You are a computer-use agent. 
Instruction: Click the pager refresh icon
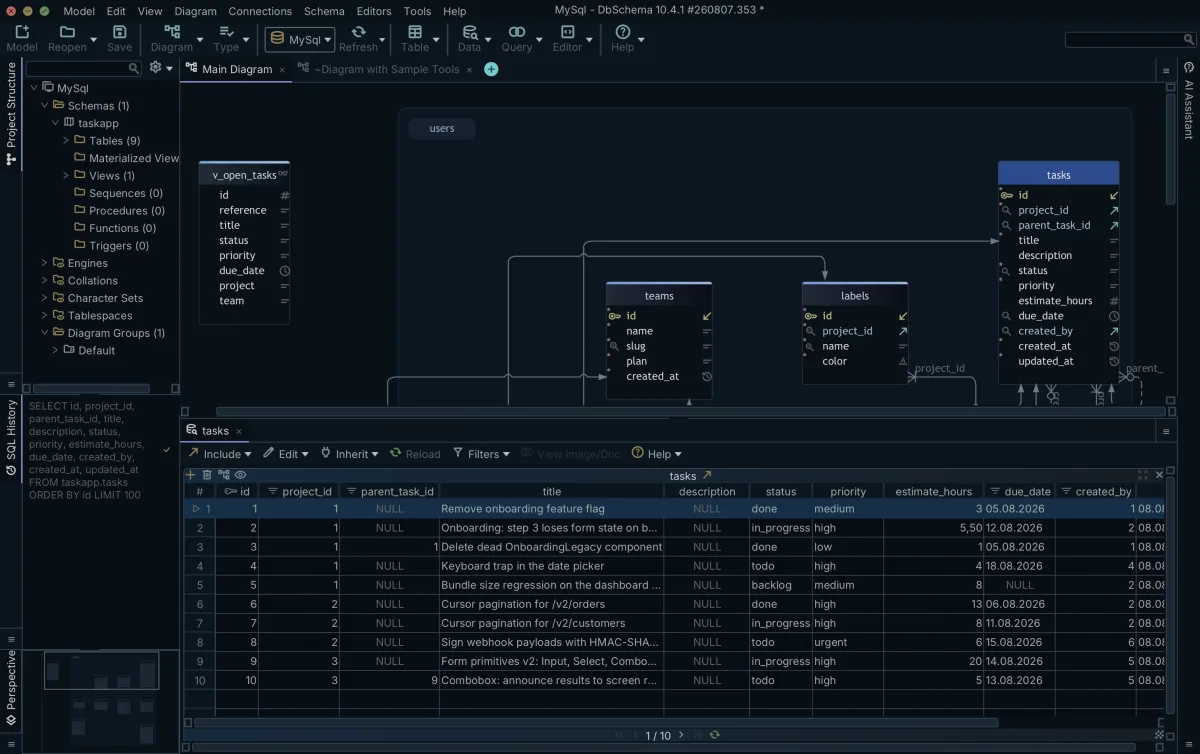click(x=714, y=735)
